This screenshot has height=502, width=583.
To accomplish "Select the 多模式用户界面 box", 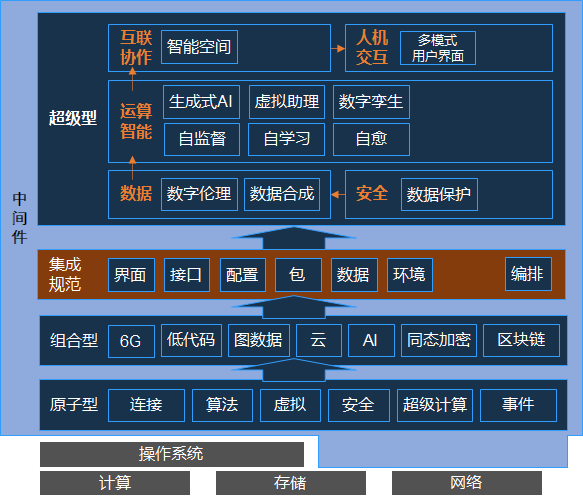I will 438,48.
